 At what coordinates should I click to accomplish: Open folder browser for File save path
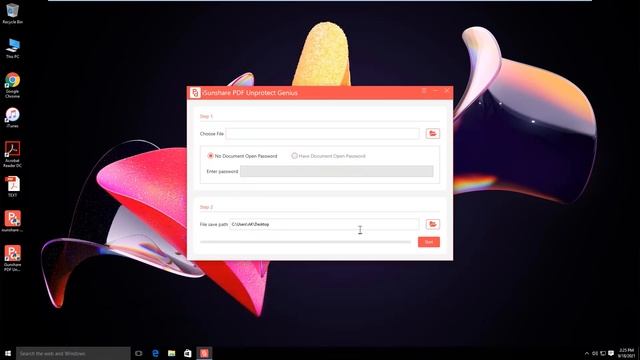[433, 224]
